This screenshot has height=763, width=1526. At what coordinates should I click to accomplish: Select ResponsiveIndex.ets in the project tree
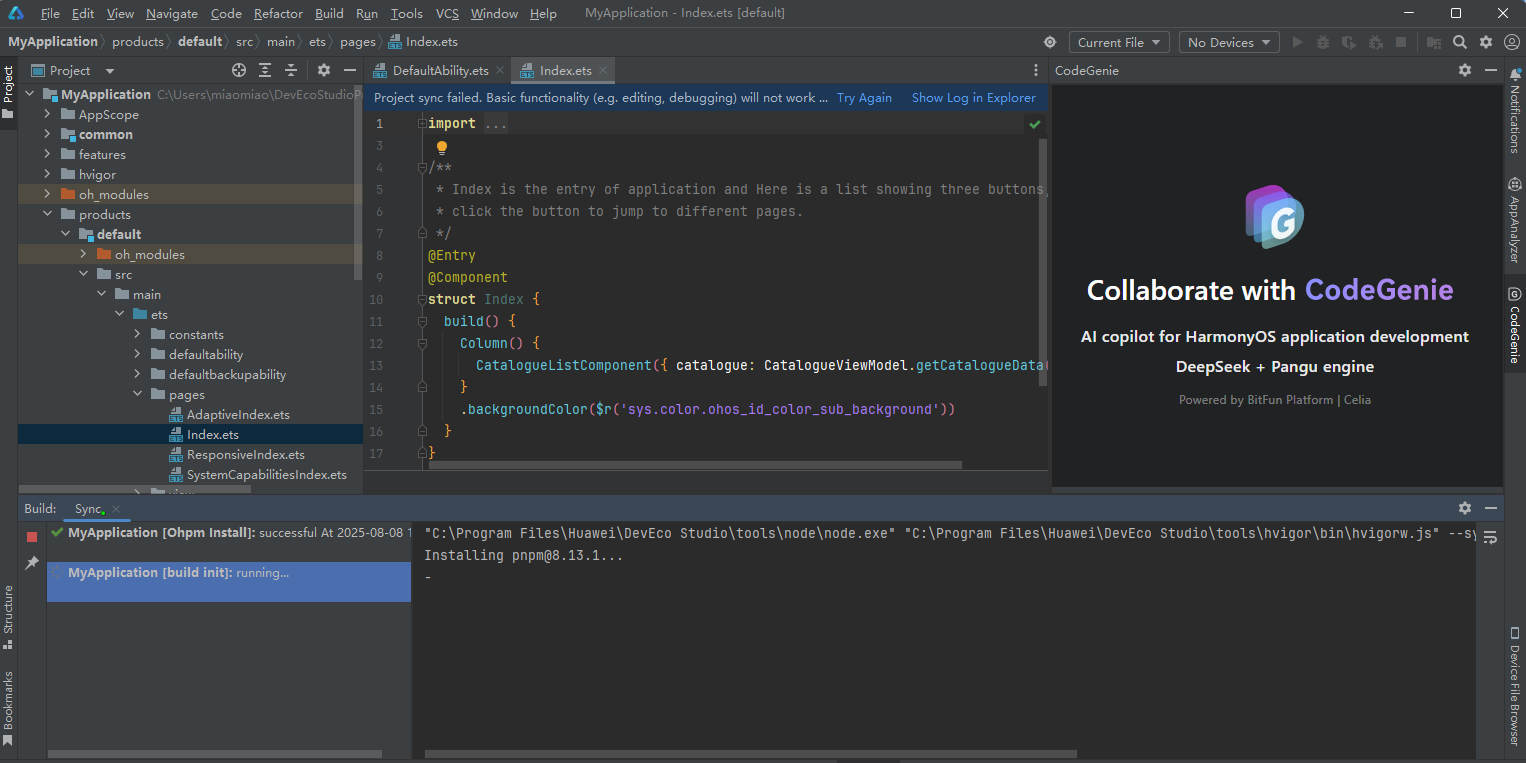click(245, 454)
